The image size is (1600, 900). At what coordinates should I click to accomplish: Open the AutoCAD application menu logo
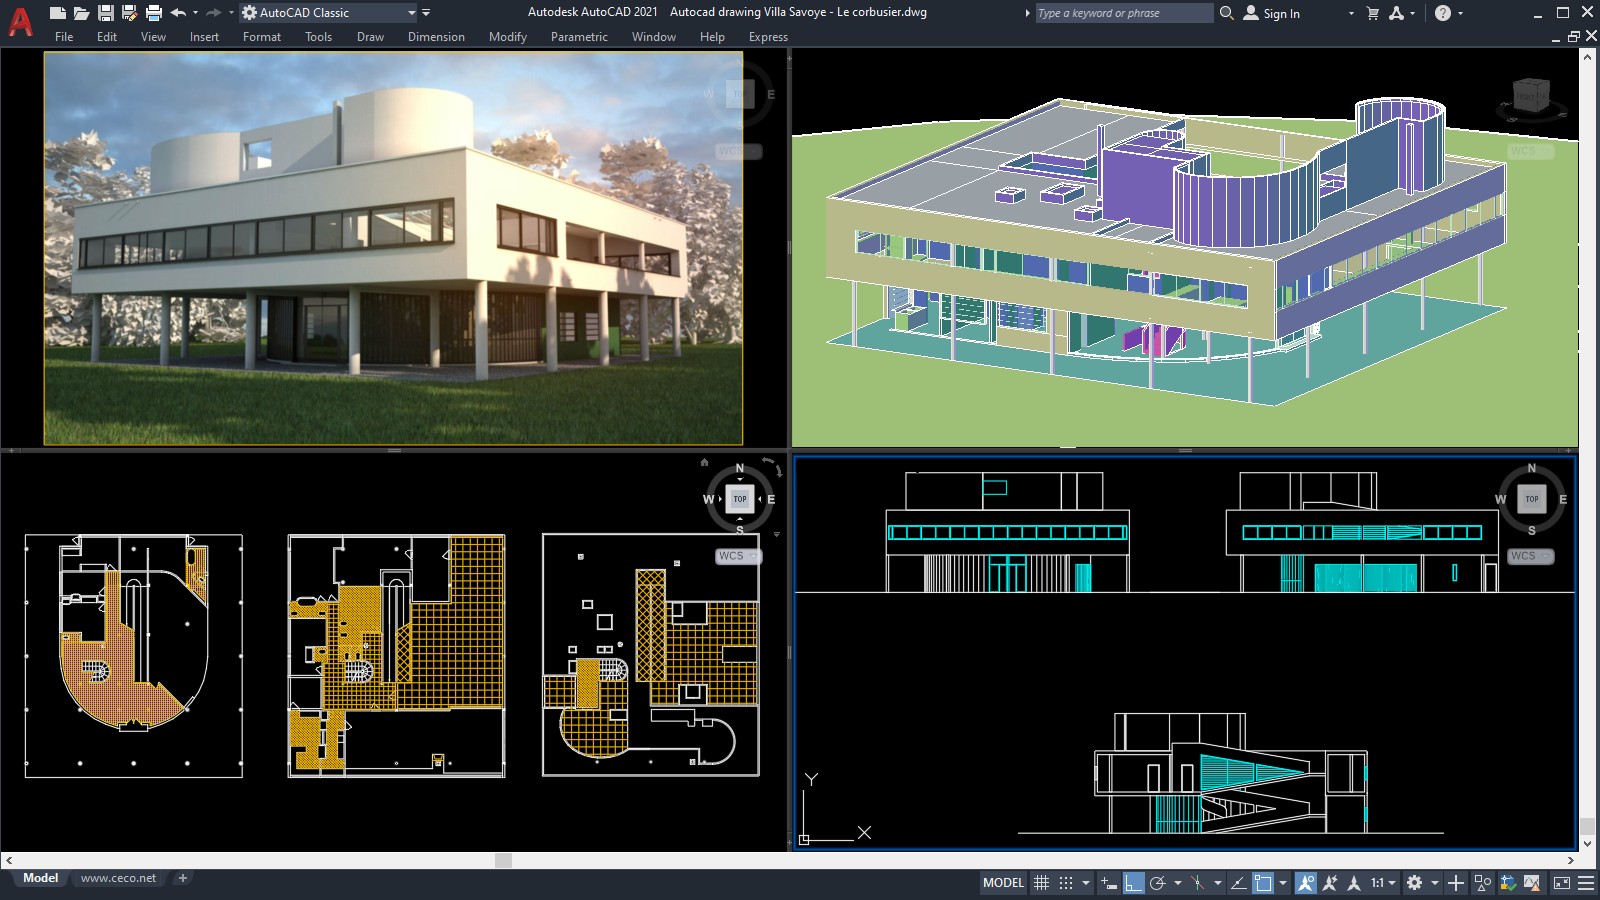20,22
